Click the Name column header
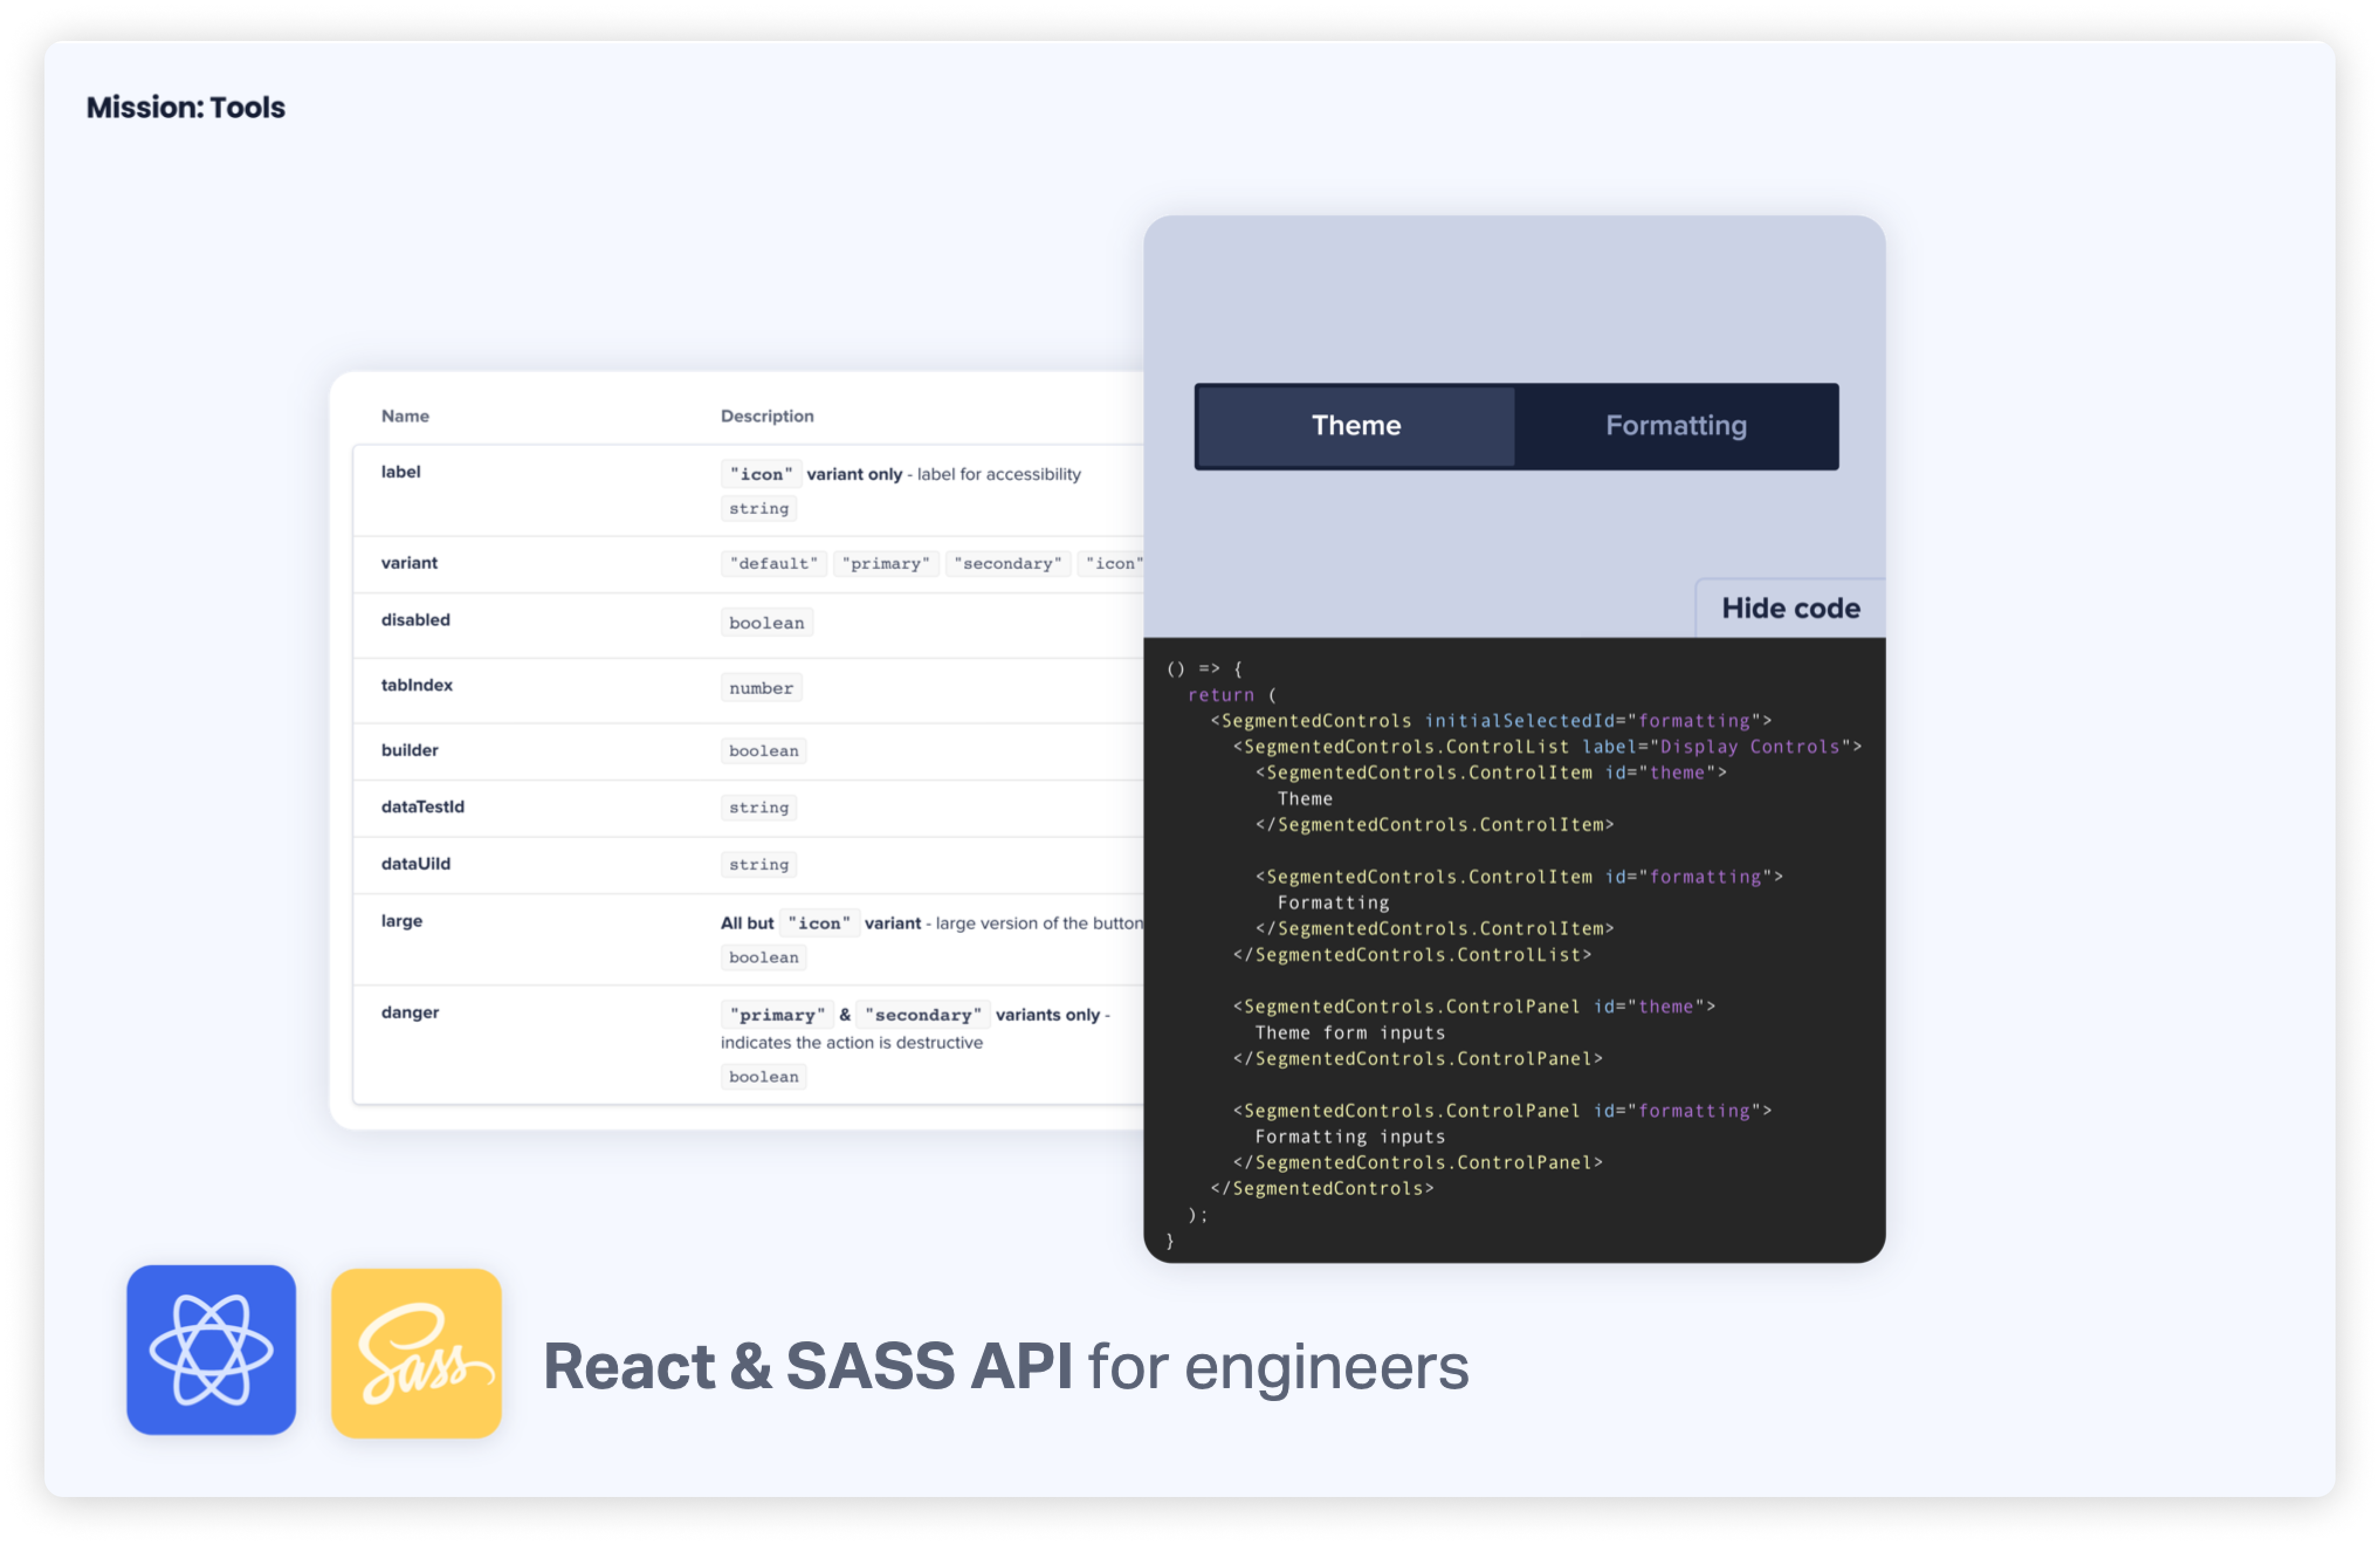The width and height of the screenshot is (2380, 1545). coord(405,416)
